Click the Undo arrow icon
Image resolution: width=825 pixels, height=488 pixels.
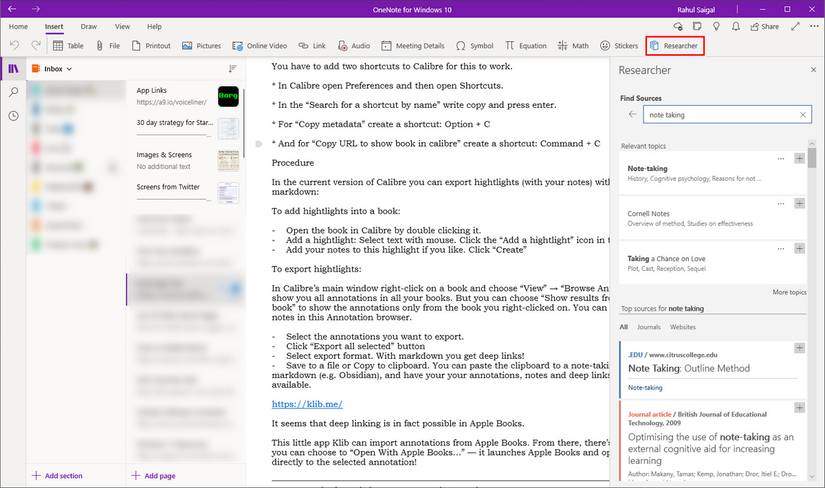tap(15, 45)
